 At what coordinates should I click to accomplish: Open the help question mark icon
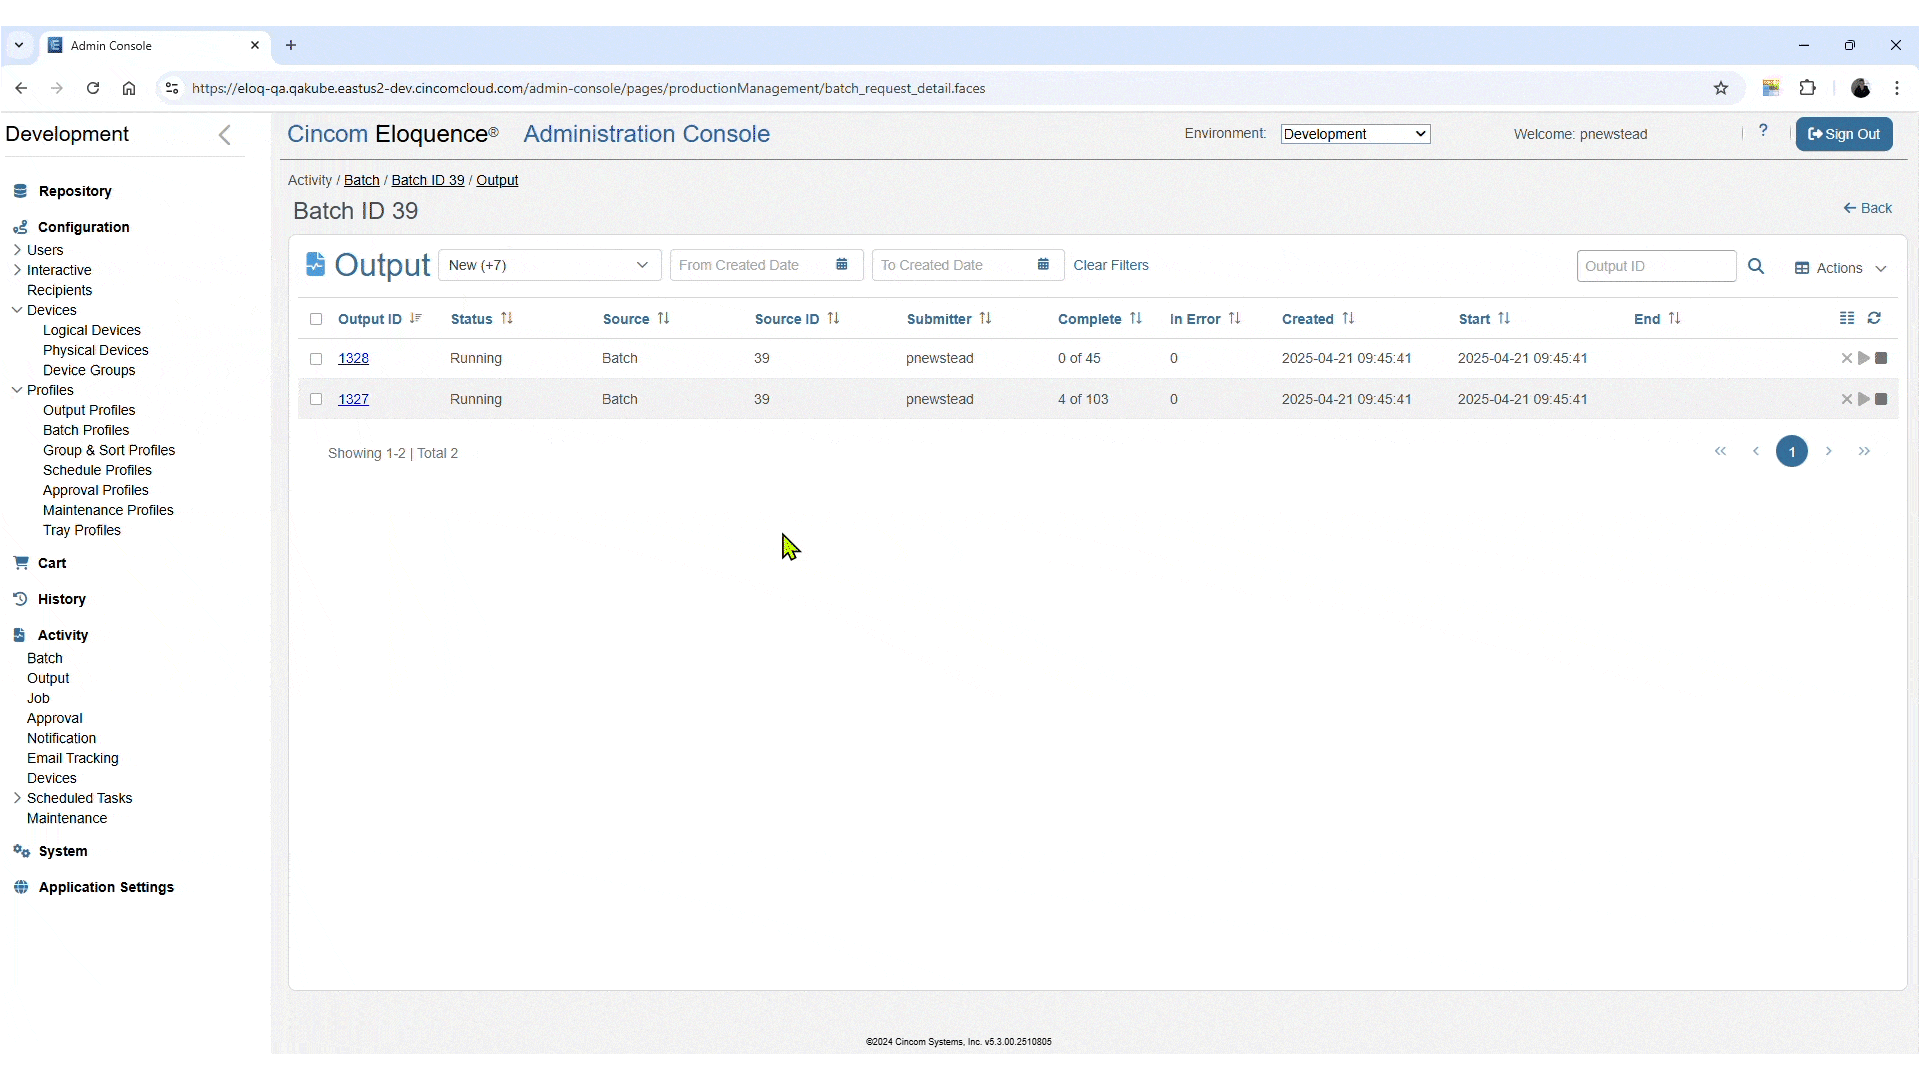tap(1764, 131)
